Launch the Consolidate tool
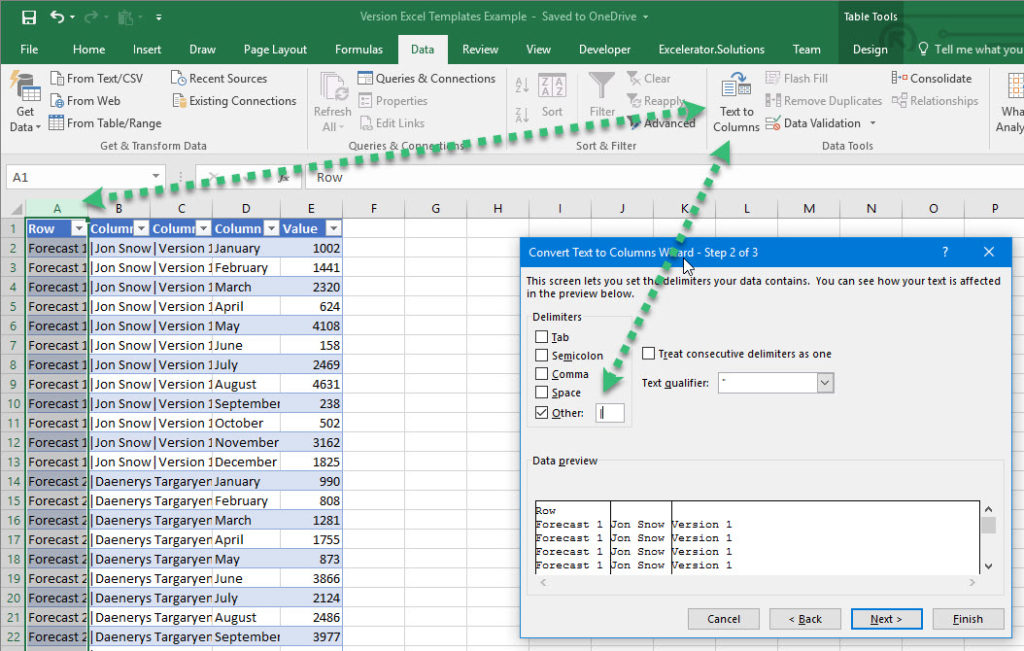Viewport: 1024px width, 651px height. tap(932, 78)
